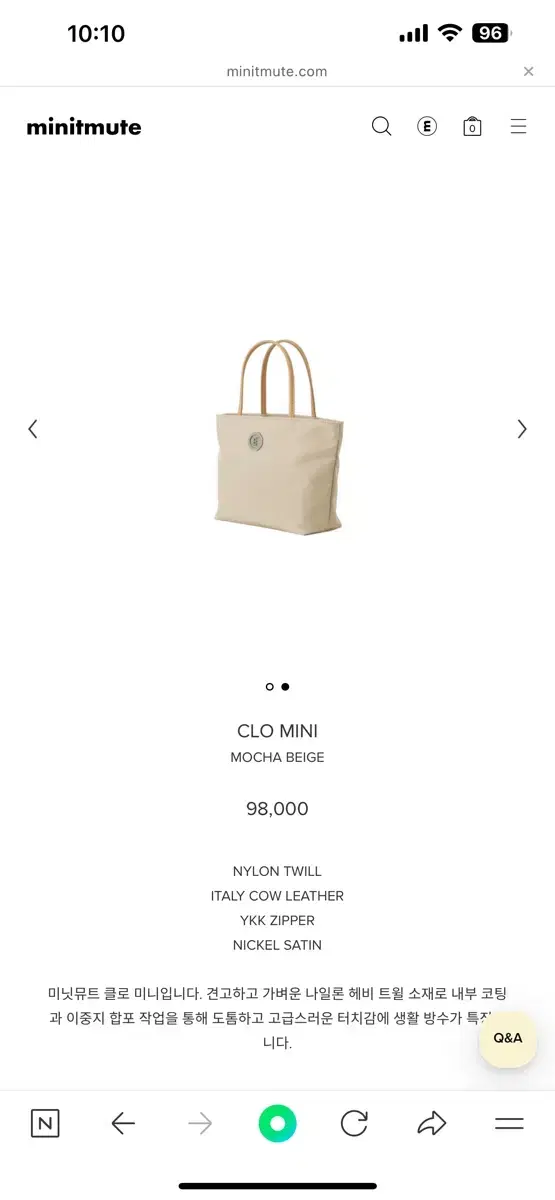Tap the beige tote bag product image

coord(279,436)
